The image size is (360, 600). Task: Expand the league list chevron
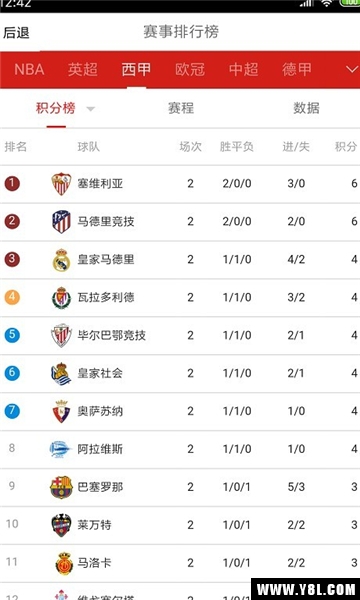pyautogui.click(x=351, y=70)
